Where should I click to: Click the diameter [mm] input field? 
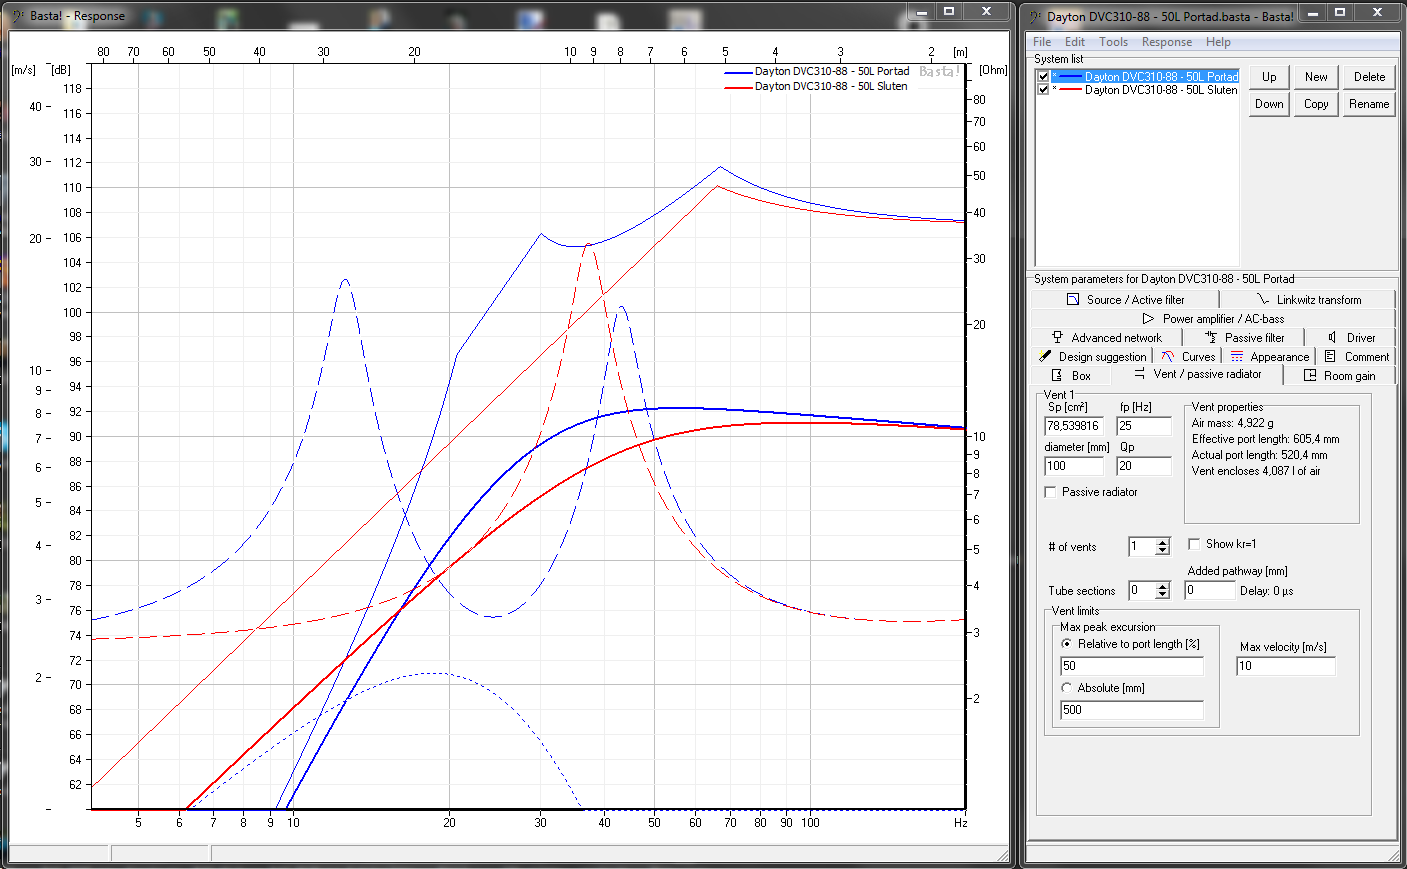(x=1073, y=466)
